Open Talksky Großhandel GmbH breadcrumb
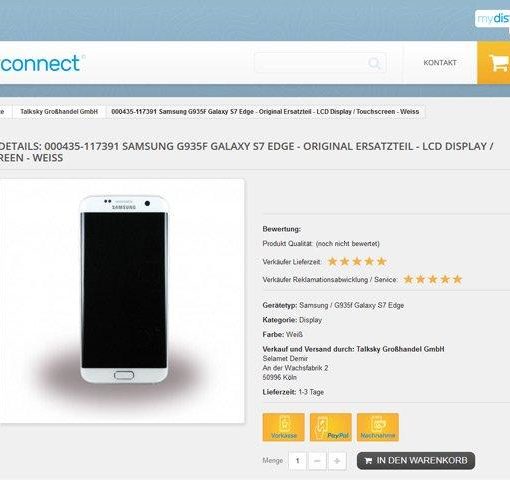 click(59, 112)
